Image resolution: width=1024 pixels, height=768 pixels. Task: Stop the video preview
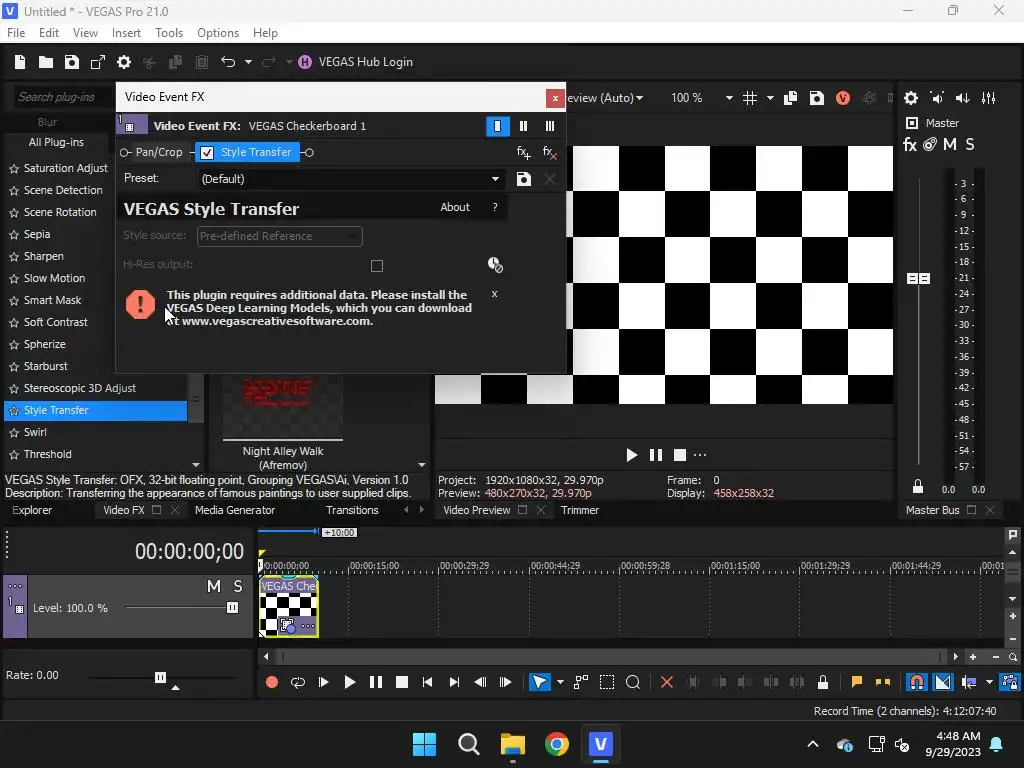[x=680, y=455]
